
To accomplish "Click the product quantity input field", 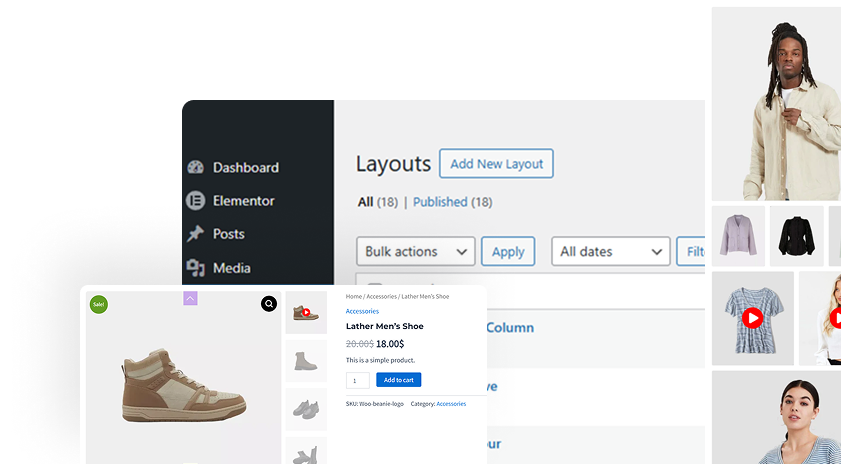I will click(x=357, y=380).
